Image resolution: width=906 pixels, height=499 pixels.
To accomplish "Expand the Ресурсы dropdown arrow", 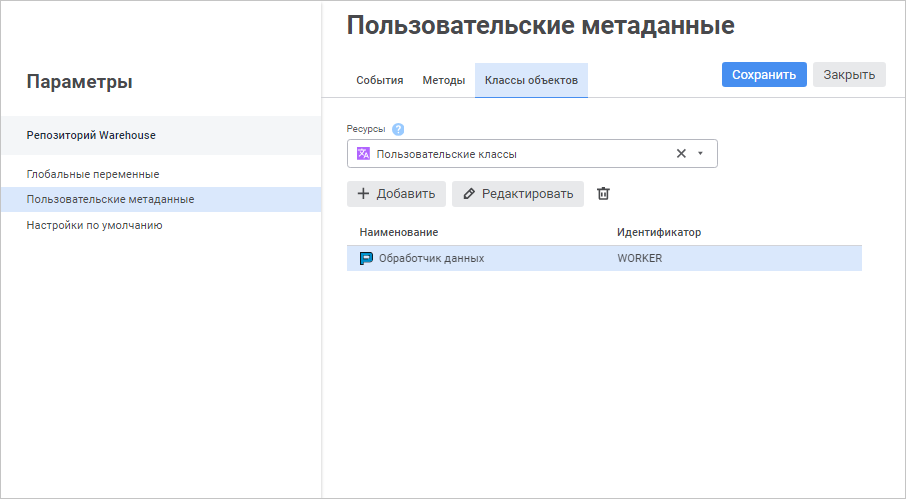I will pyautogui.click(x=700, y=154).
